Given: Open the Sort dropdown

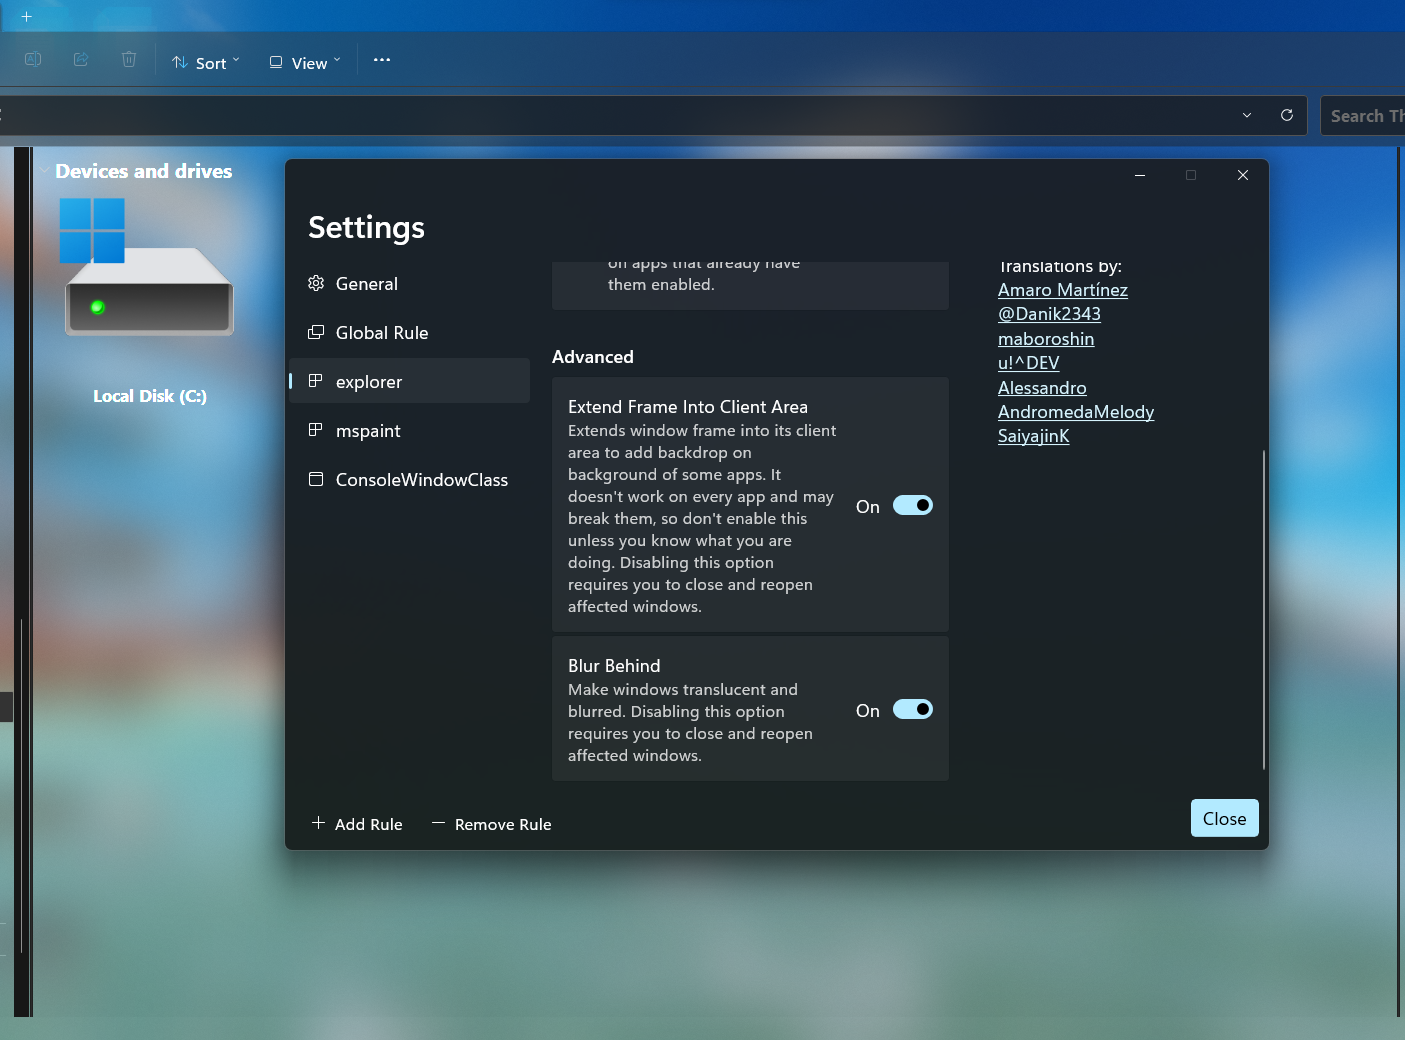Looking at the screenshot, I should 205,61.
